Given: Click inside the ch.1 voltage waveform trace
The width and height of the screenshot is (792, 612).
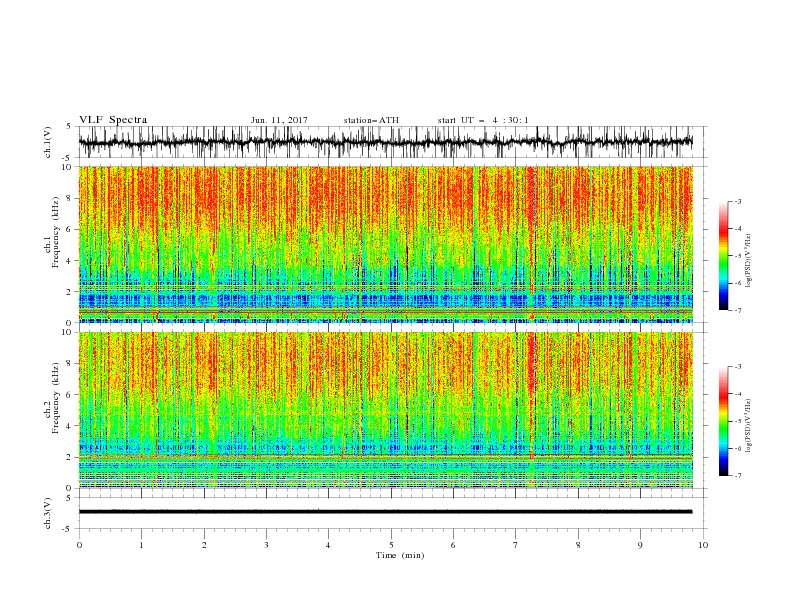Looking at the screenshot, I should click(385, 142).
